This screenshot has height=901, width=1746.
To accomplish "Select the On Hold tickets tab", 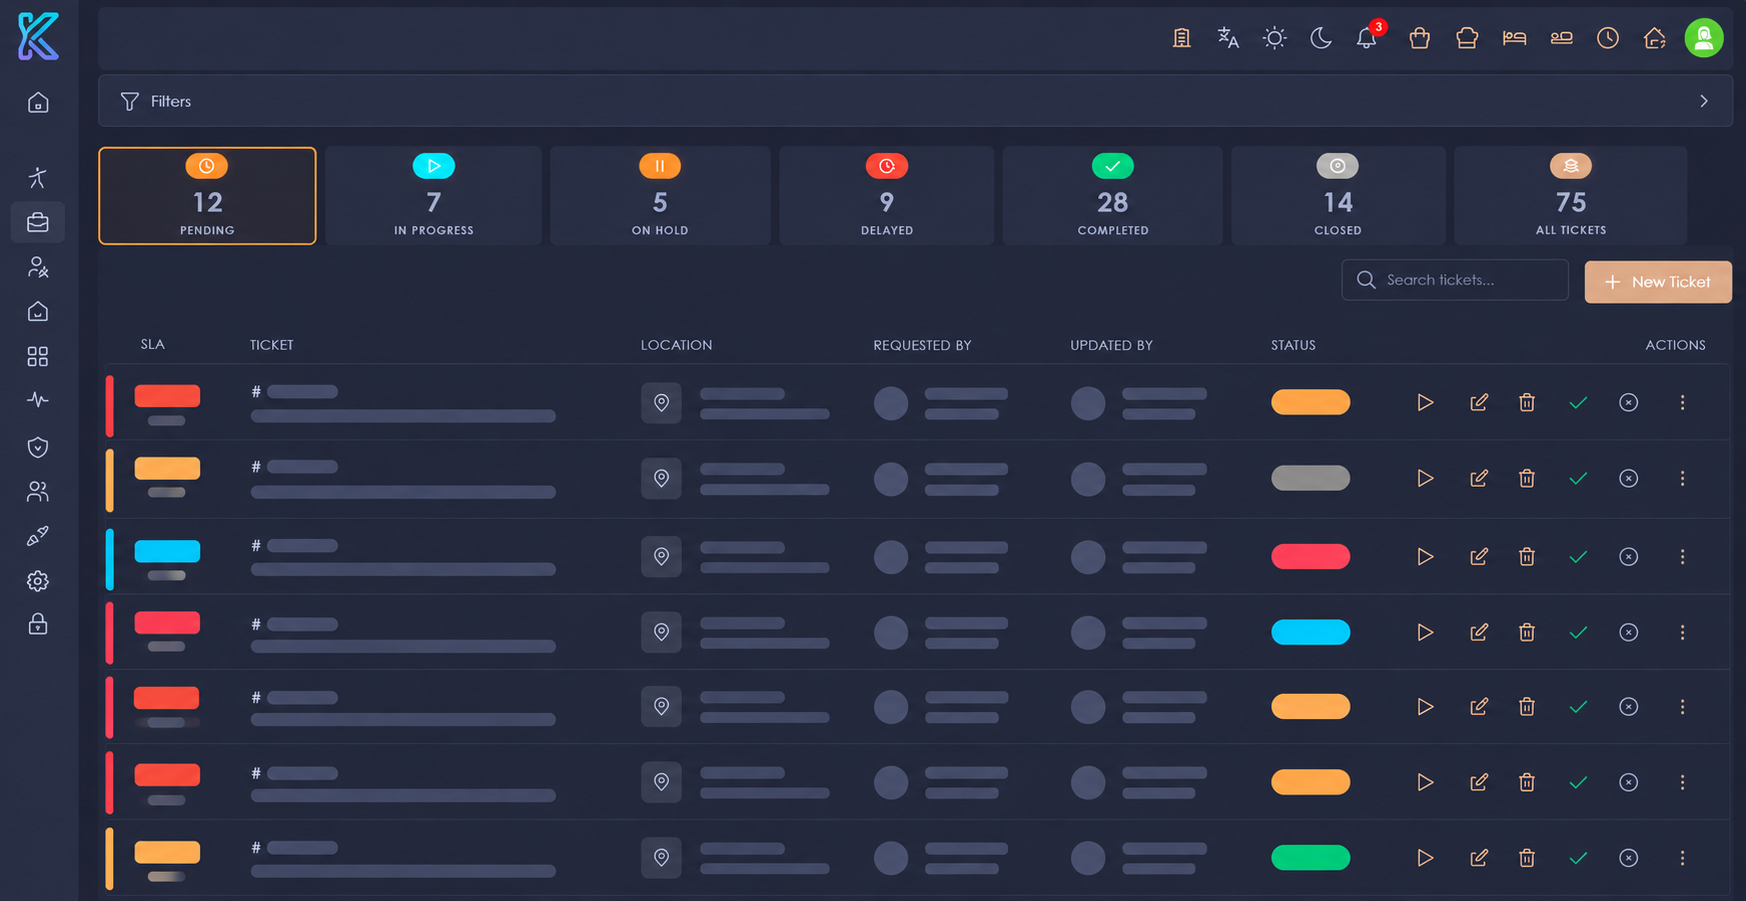I will pyautogui.click(x=660, y=196).
